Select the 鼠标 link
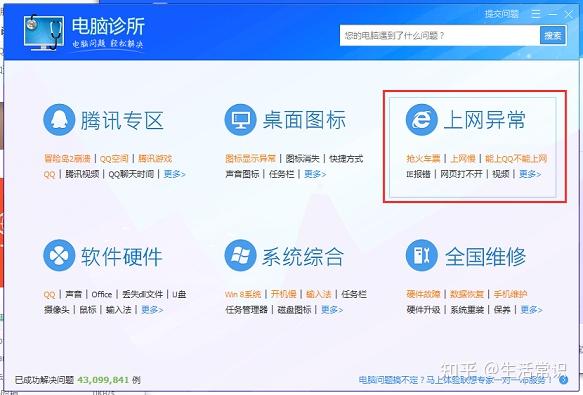The height and width of the screenshot is (395, 583). pos(88,309)
